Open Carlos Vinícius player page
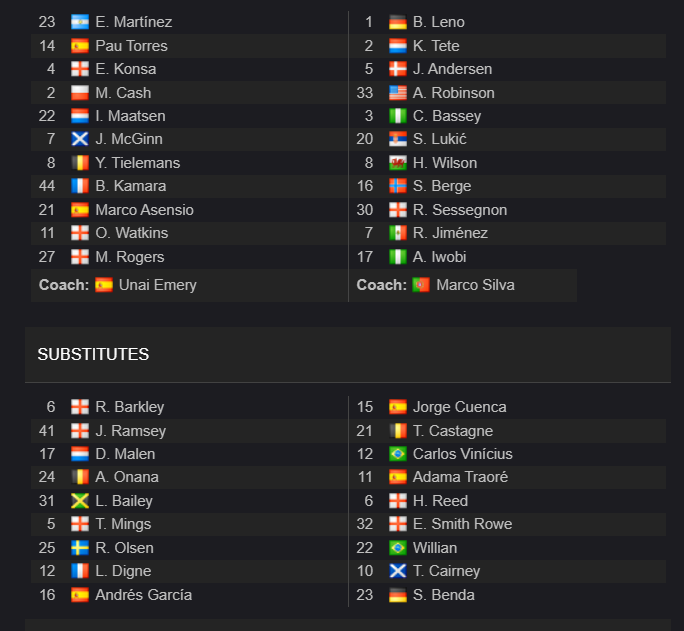The image size is (684, 631). tap(462, 454)
